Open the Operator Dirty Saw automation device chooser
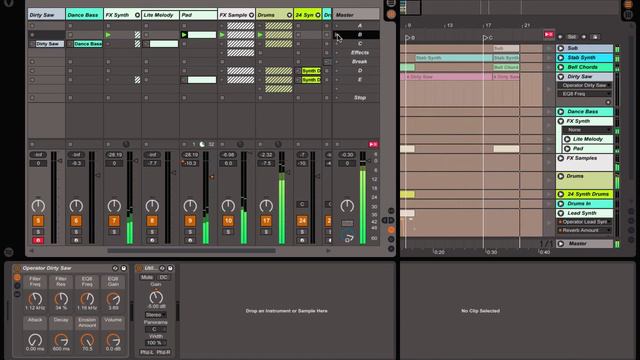 584,85
